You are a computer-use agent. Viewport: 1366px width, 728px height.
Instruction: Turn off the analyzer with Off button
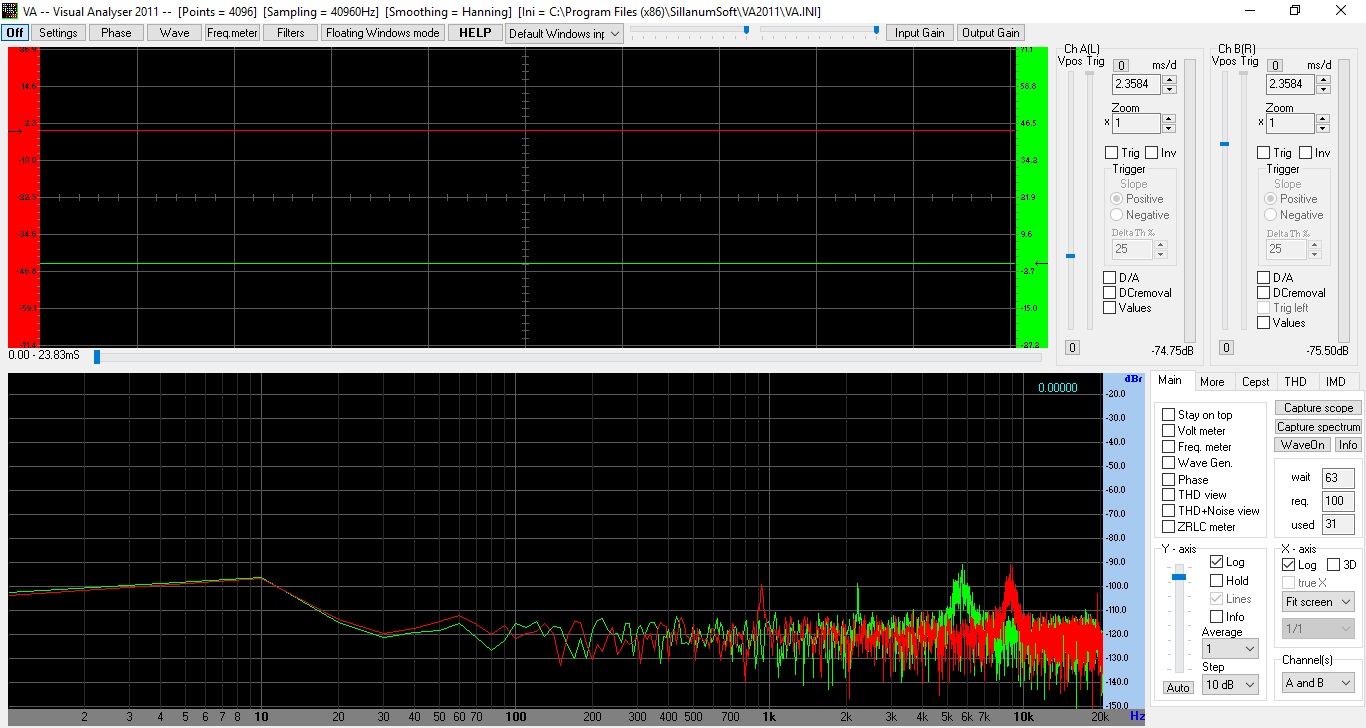pos(15,33)
